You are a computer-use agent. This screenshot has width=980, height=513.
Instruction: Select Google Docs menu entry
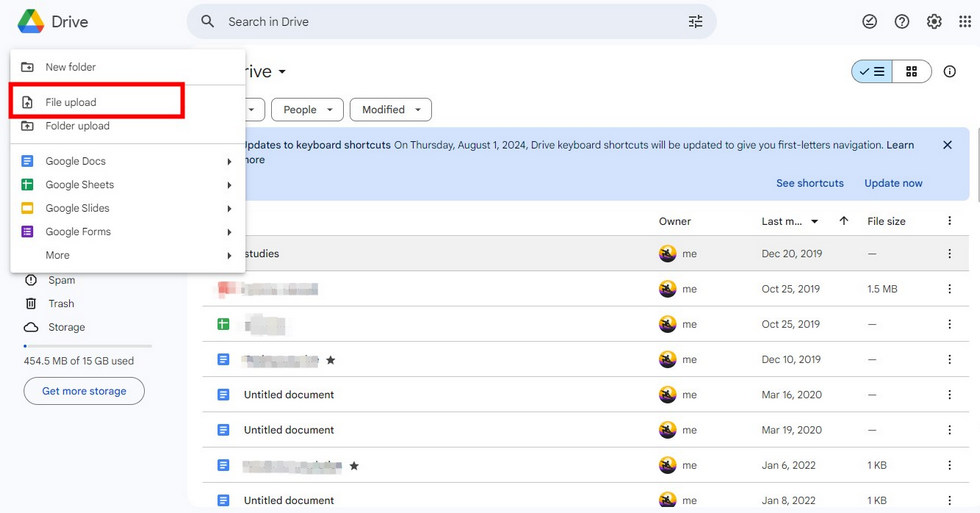click(x=128, y=161)
